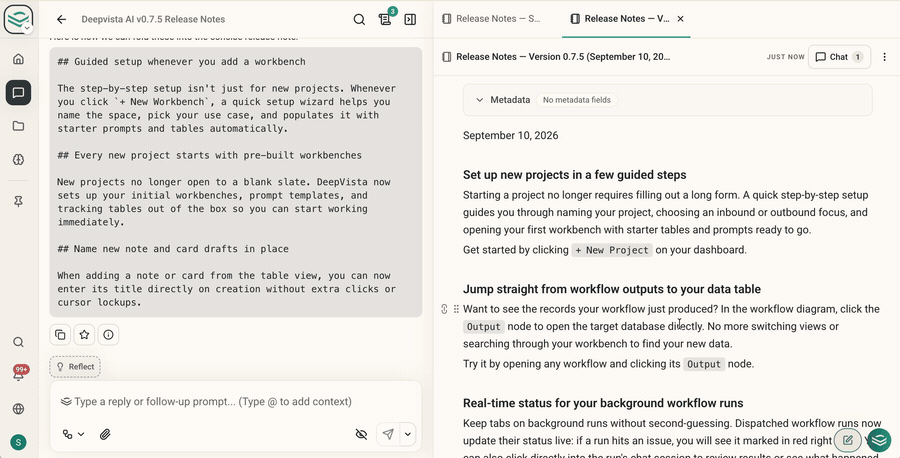Image resolution: width=900 pixels, height=458 pixels.
Task: Click the Reflect suggestion chip
Action: pos(75,367)
